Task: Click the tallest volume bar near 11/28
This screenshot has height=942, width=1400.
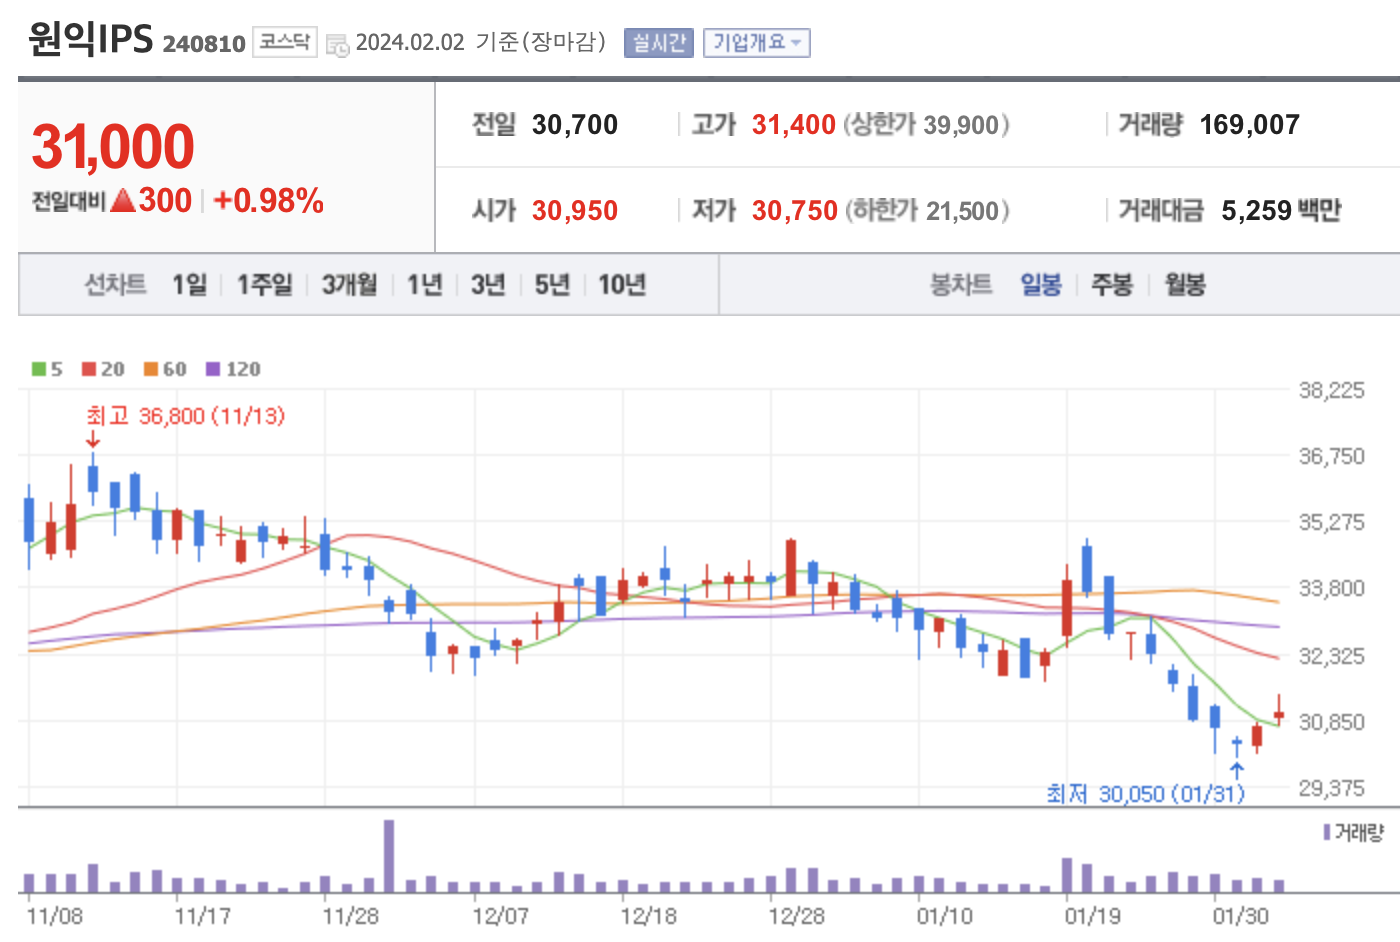Action: (x=389, y=856)
